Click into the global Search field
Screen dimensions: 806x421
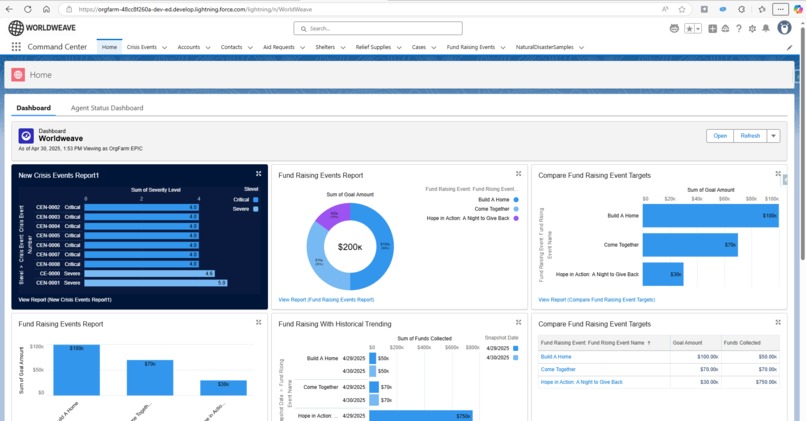(x=378, y=28)
